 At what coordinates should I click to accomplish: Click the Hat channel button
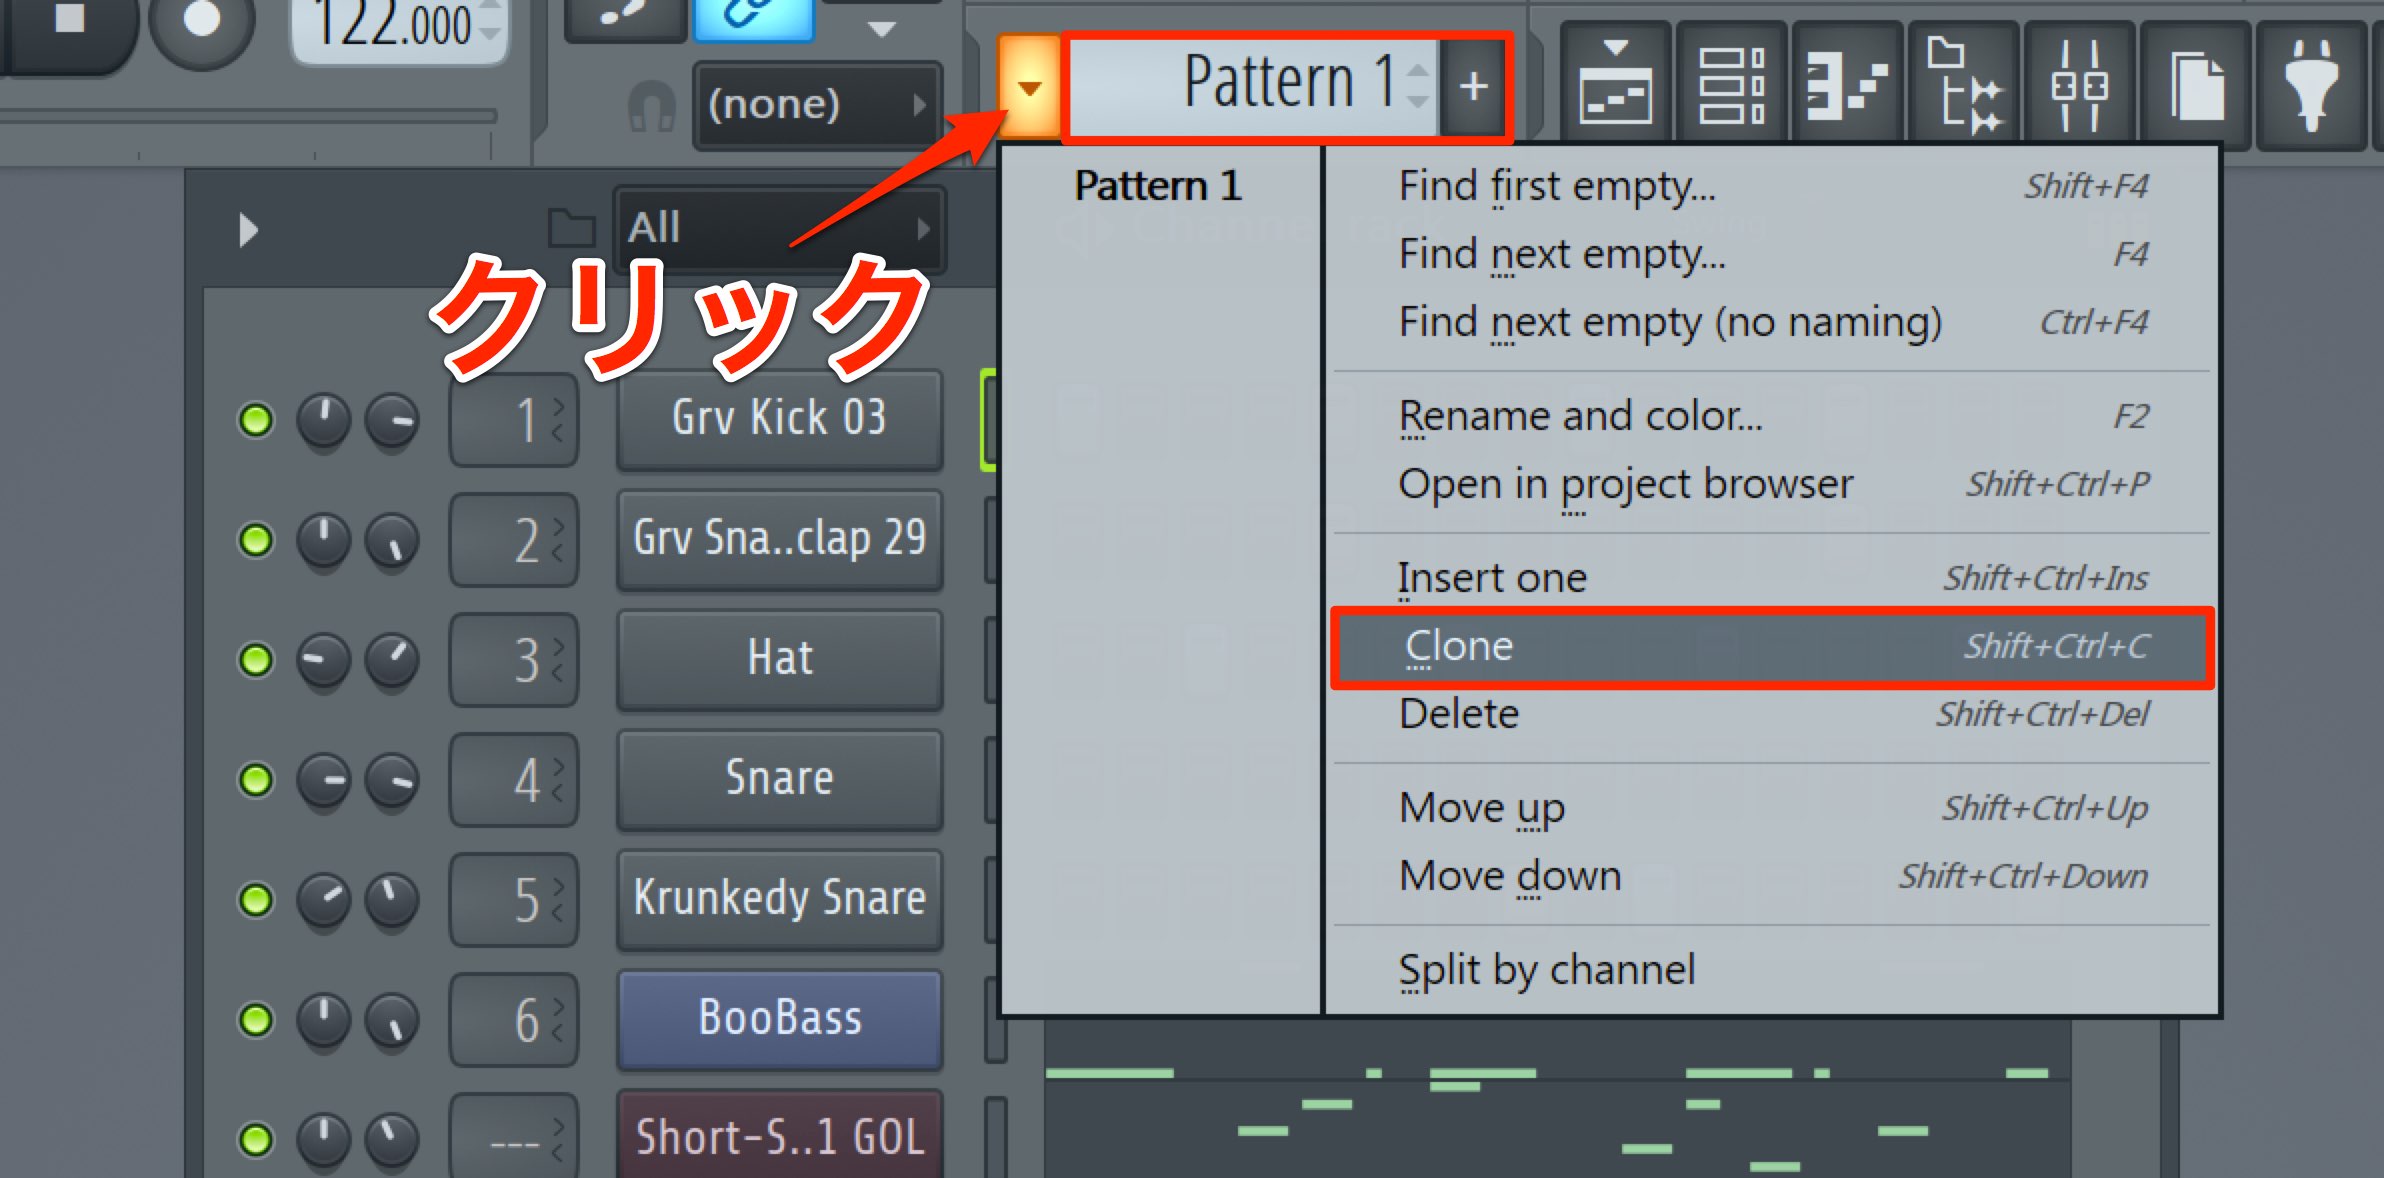coord(779,659)
